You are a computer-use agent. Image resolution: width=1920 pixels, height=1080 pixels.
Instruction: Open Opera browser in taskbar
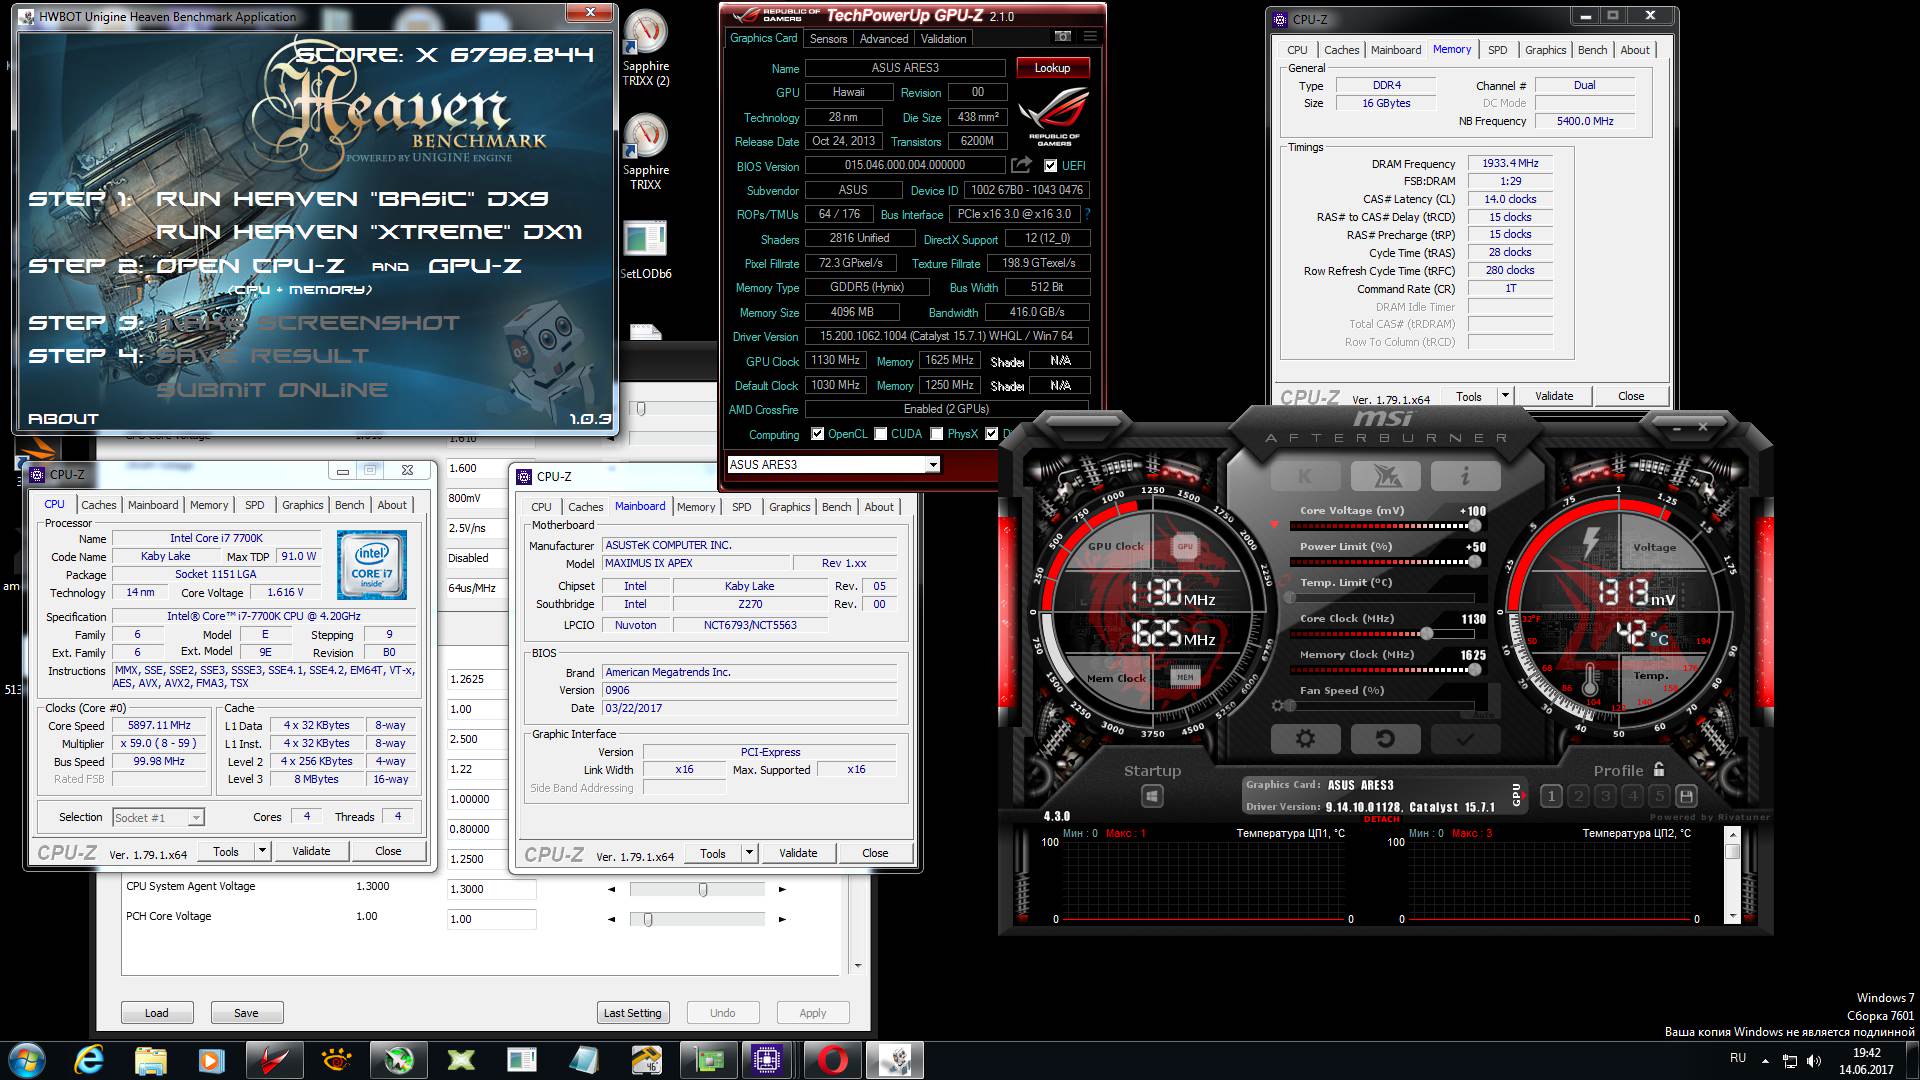click(x=833, y=1060)
